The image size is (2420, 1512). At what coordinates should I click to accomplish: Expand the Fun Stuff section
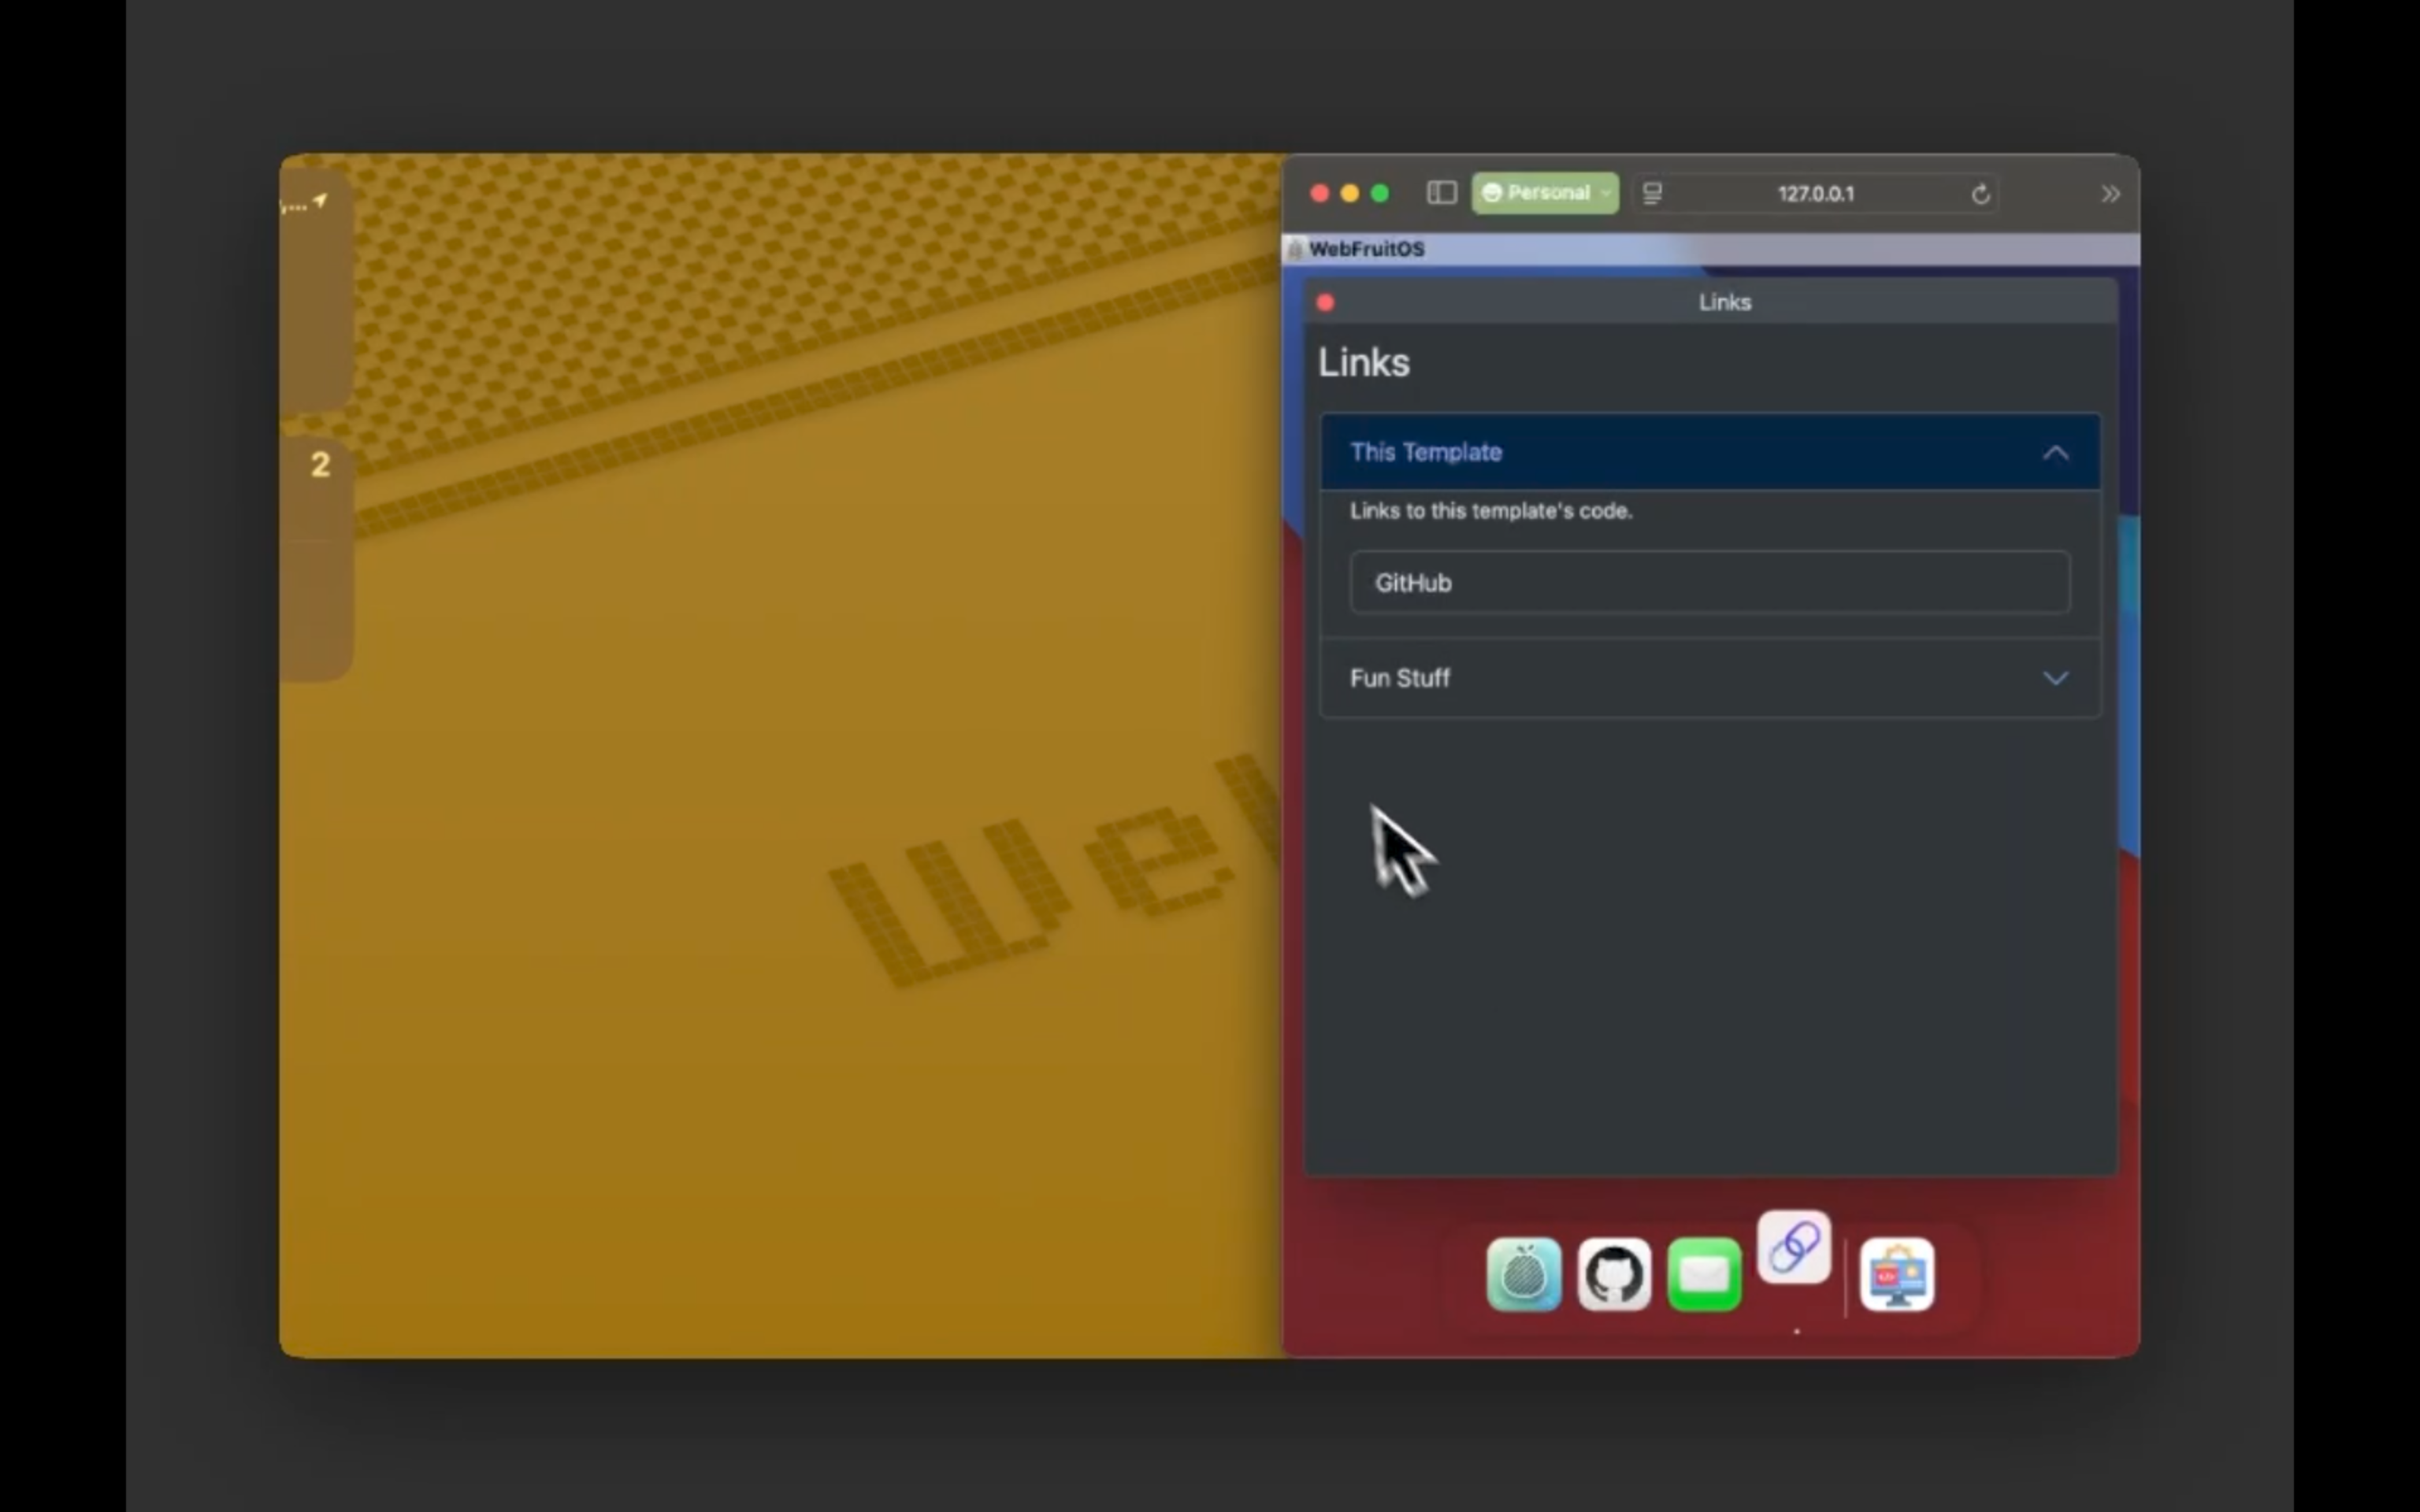(2056, 678)
